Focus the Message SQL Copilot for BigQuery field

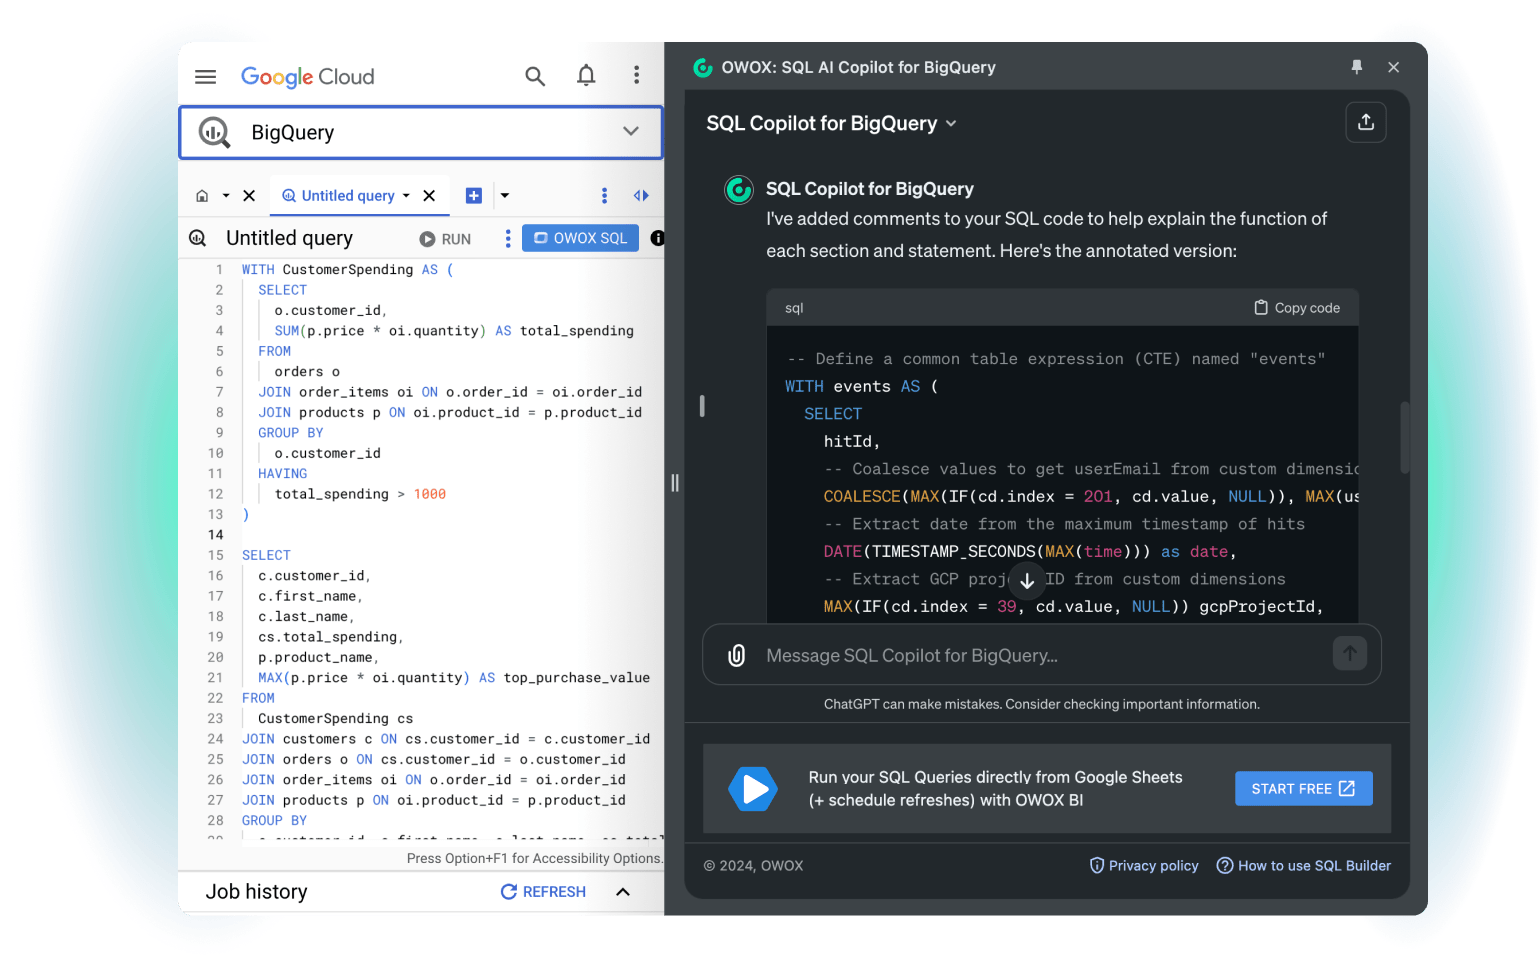tap(1040, 656)
